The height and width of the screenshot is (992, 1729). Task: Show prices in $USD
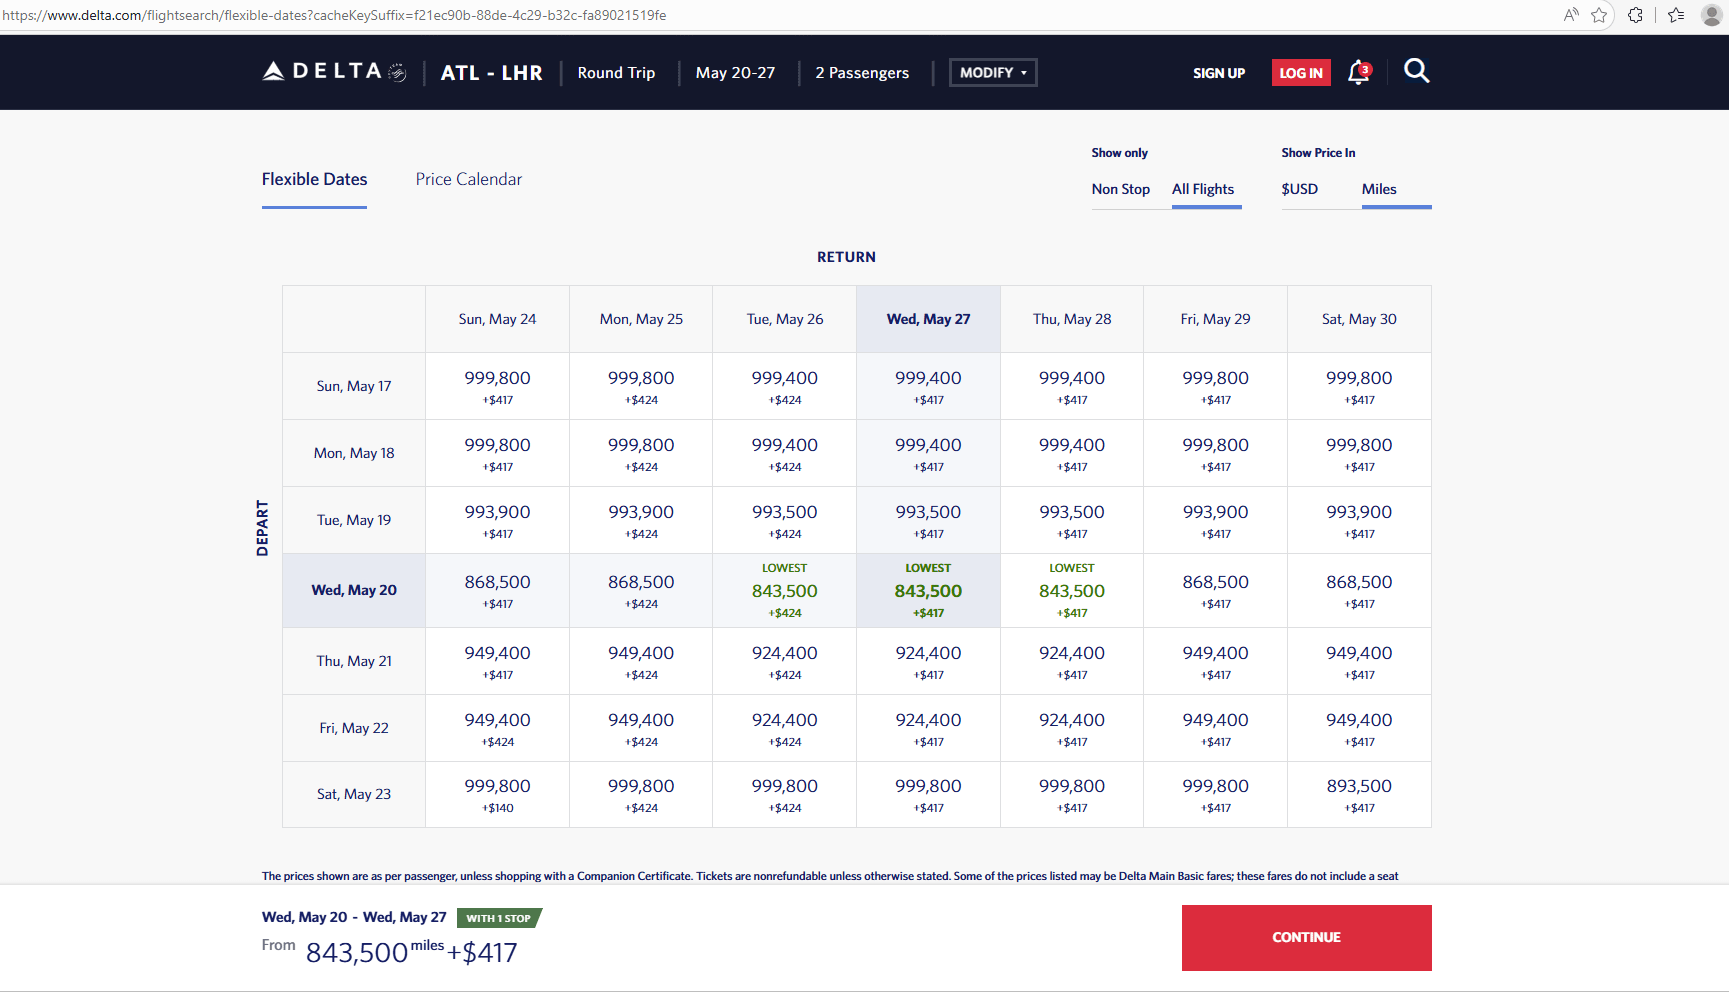pos(1300,189)
